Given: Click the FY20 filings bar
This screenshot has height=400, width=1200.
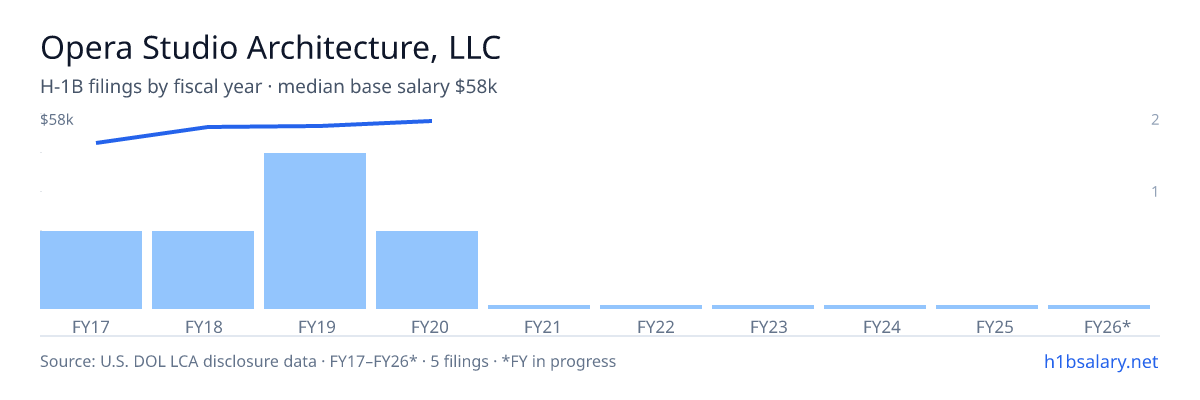Looking at the screenshot, I should pyautogui.click(x=427, y=270).
